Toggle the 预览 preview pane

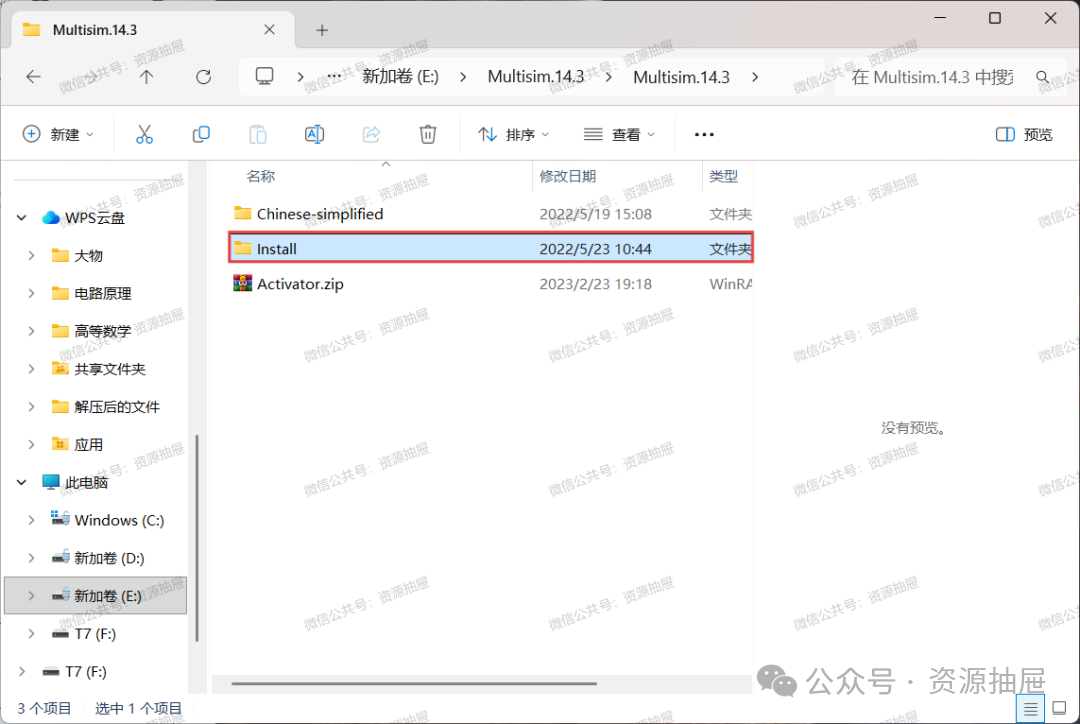[x=1024, y=134]
